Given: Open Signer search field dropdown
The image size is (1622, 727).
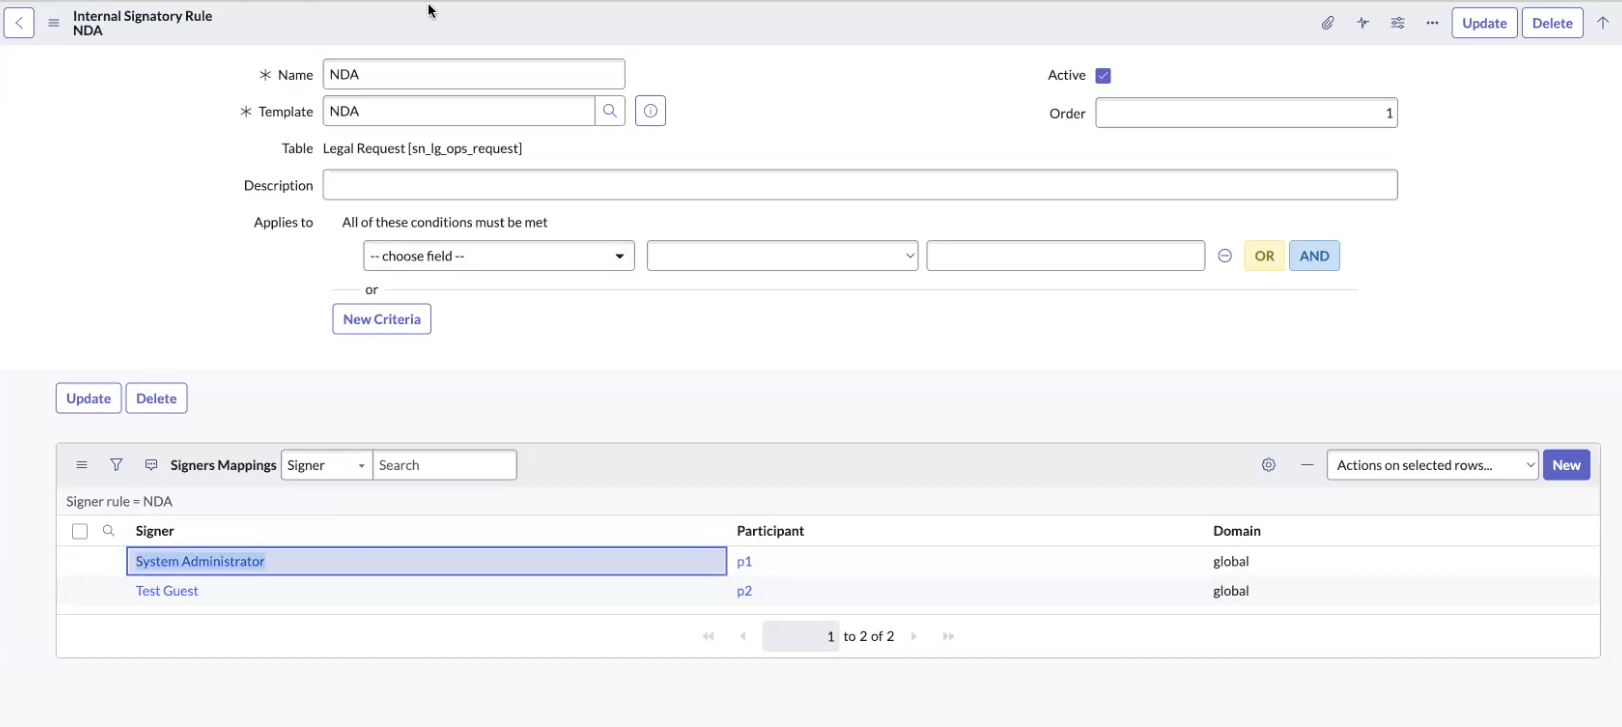Looking at the screenshot, I should click(x=327, y=465).
